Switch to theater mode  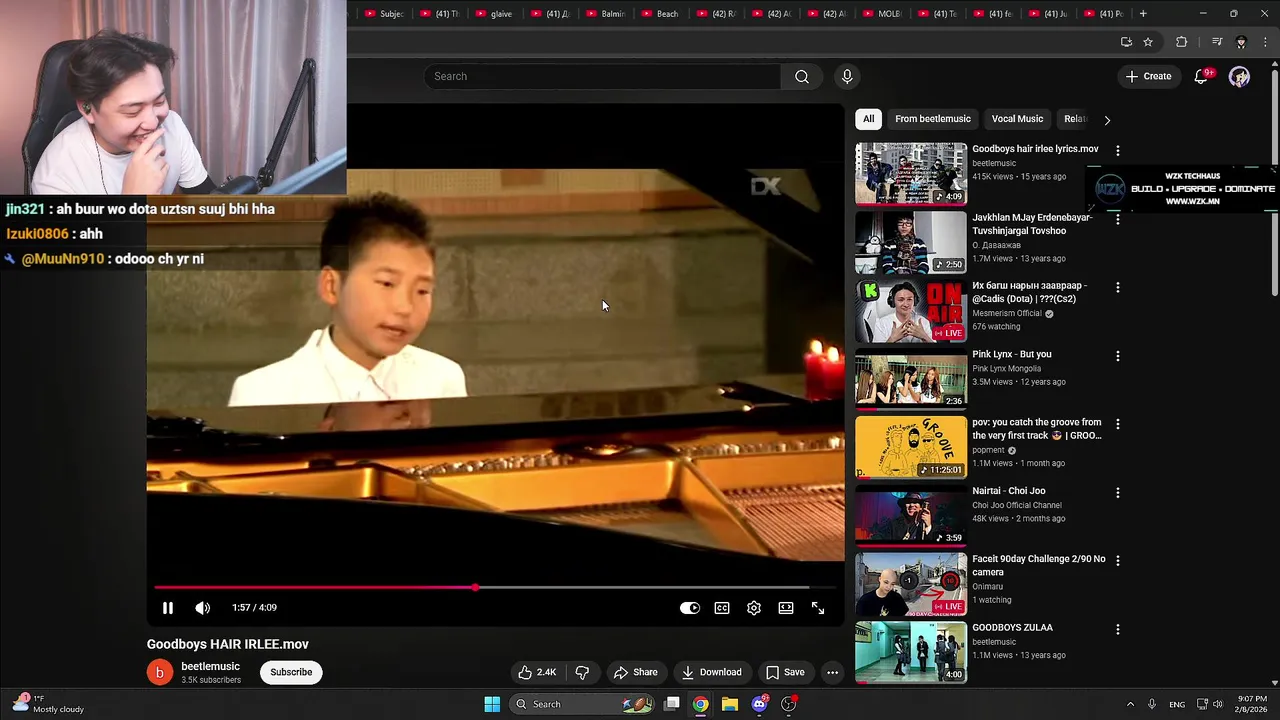click(786, 608)
